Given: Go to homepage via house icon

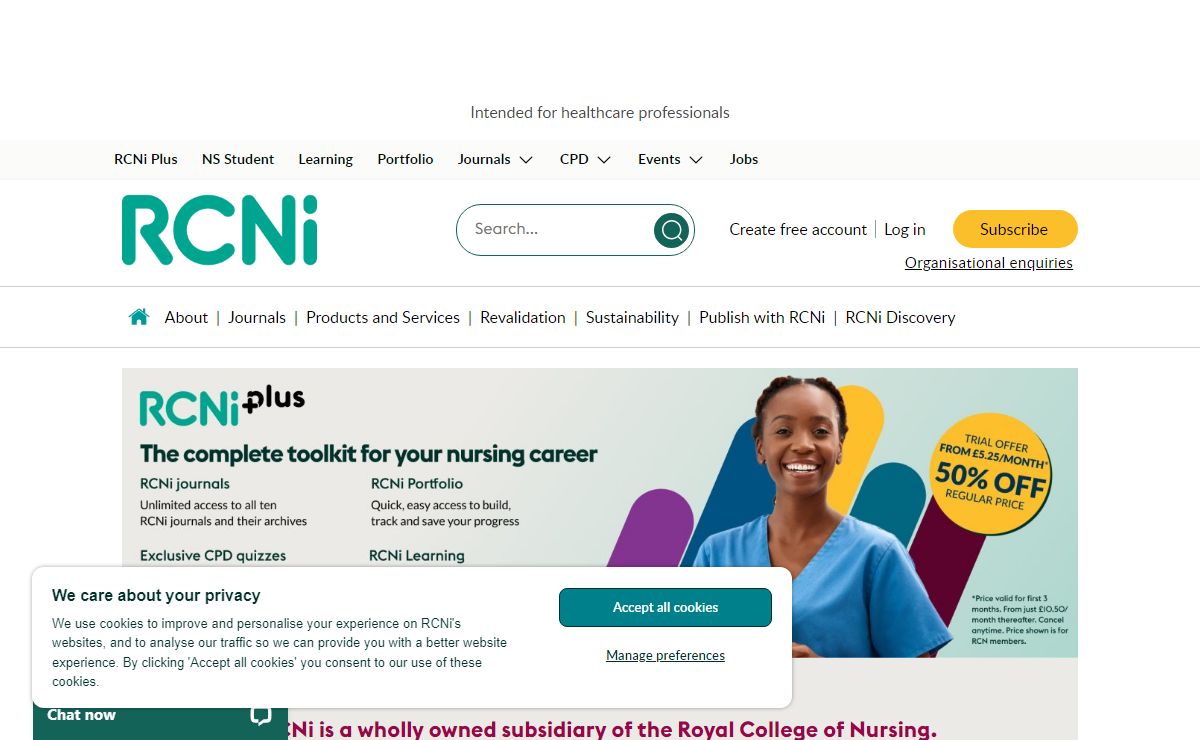Looking at the screenshot, I should coord(139,317).
